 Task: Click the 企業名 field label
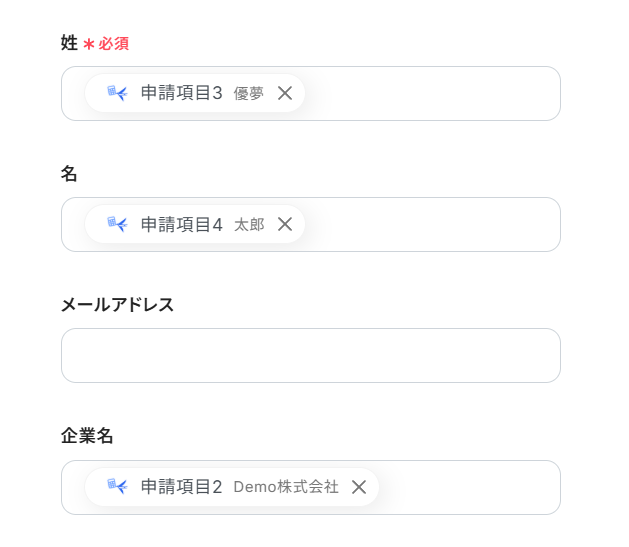tap(87, 436)
